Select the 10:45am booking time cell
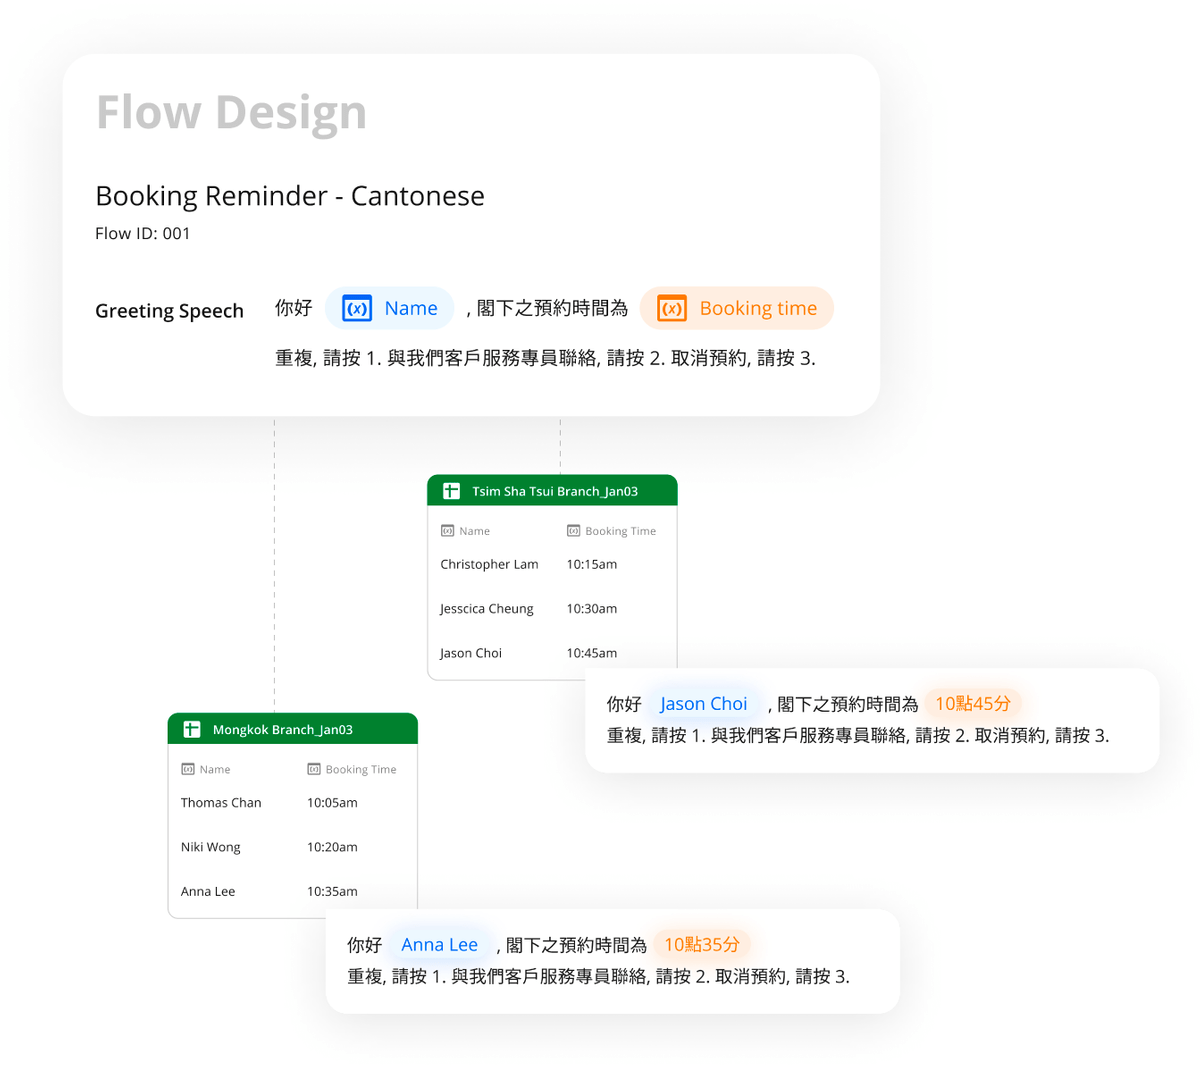Screen dimensions: 1200x1072 coord(592,653)
